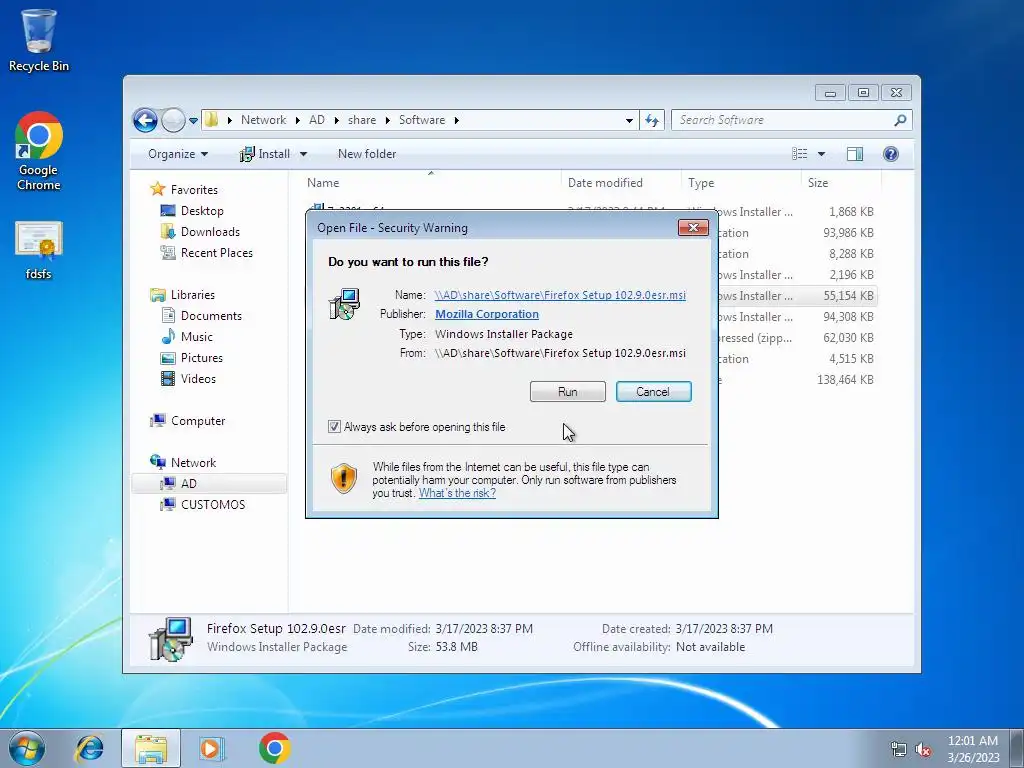Expand the address bar history dropdown
This screenshot has height=768, width=1024.
pos(629,120)
